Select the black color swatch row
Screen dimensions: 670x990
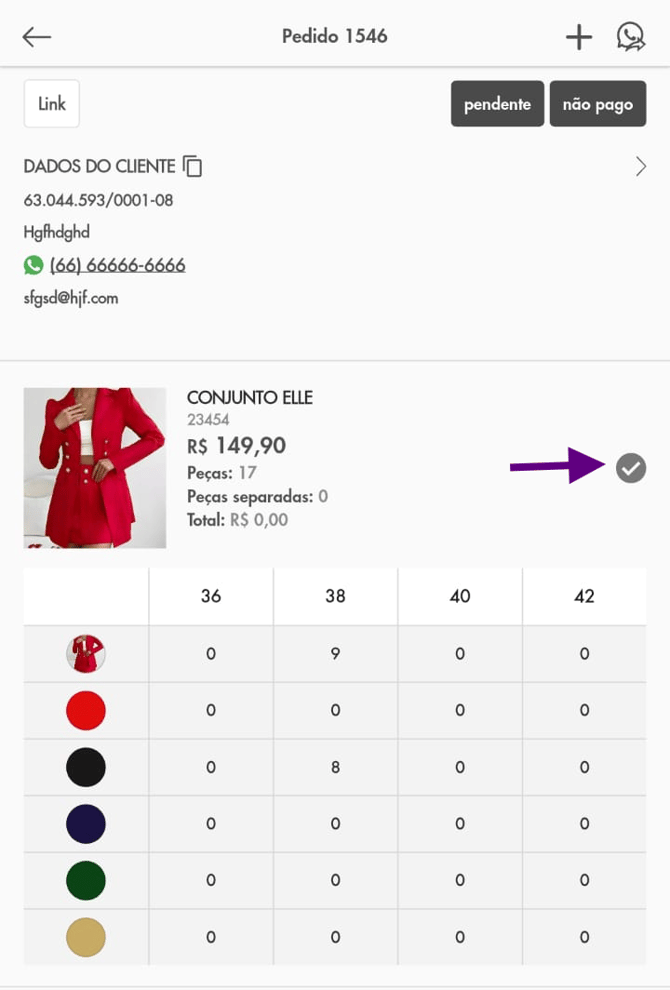[x=86, y=767]
